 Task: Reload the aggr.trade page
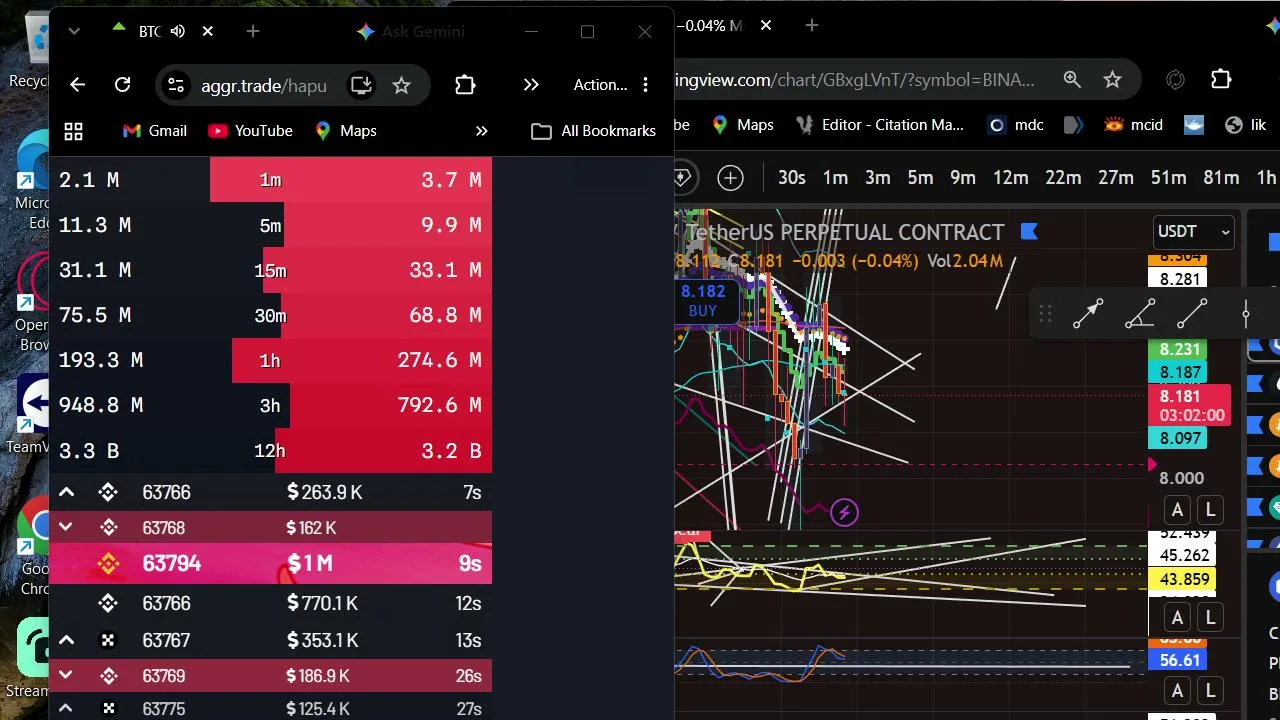point(122,85)
